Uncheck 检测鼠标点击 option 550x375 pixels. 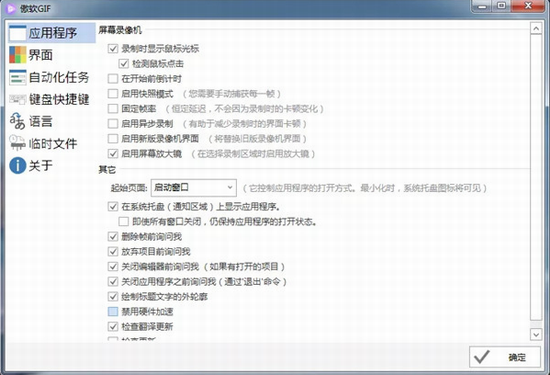124,63
